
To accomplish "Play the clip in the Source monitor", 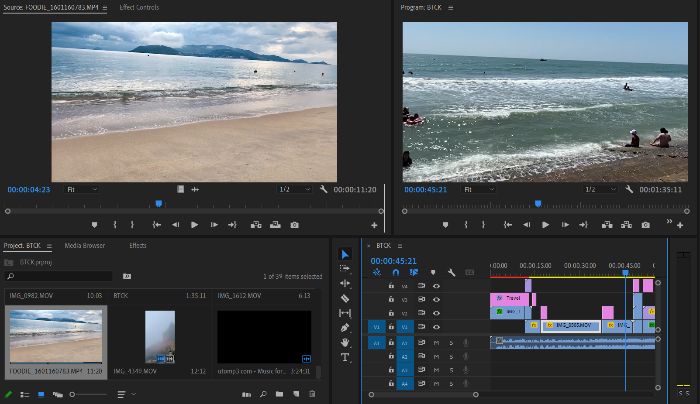I will pyautogui.click(x=194, y=225).
